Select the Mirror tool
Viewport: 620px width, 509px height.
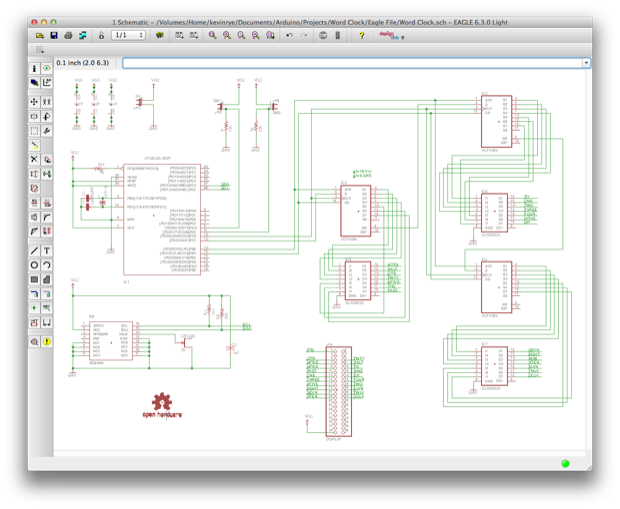pyautogui.click(x=34, y=116)
